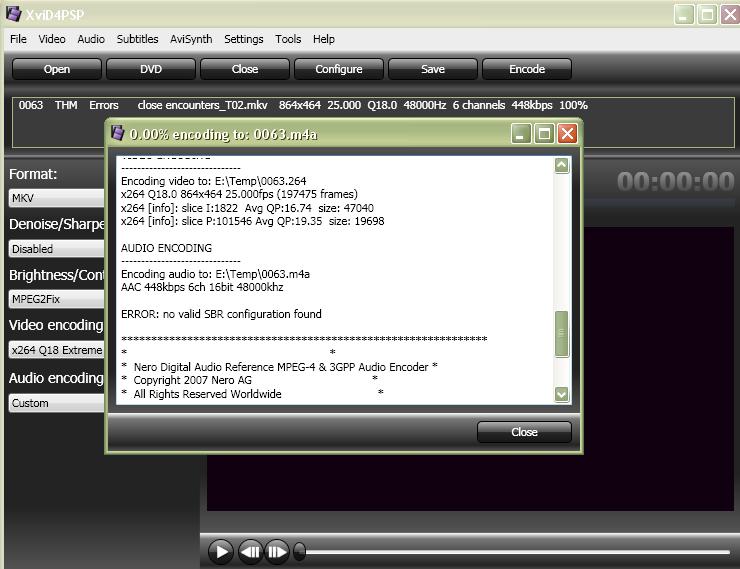Close the encoding dialog with the red X
Viewport: 740px width, 569px height.
click(567, 134)
